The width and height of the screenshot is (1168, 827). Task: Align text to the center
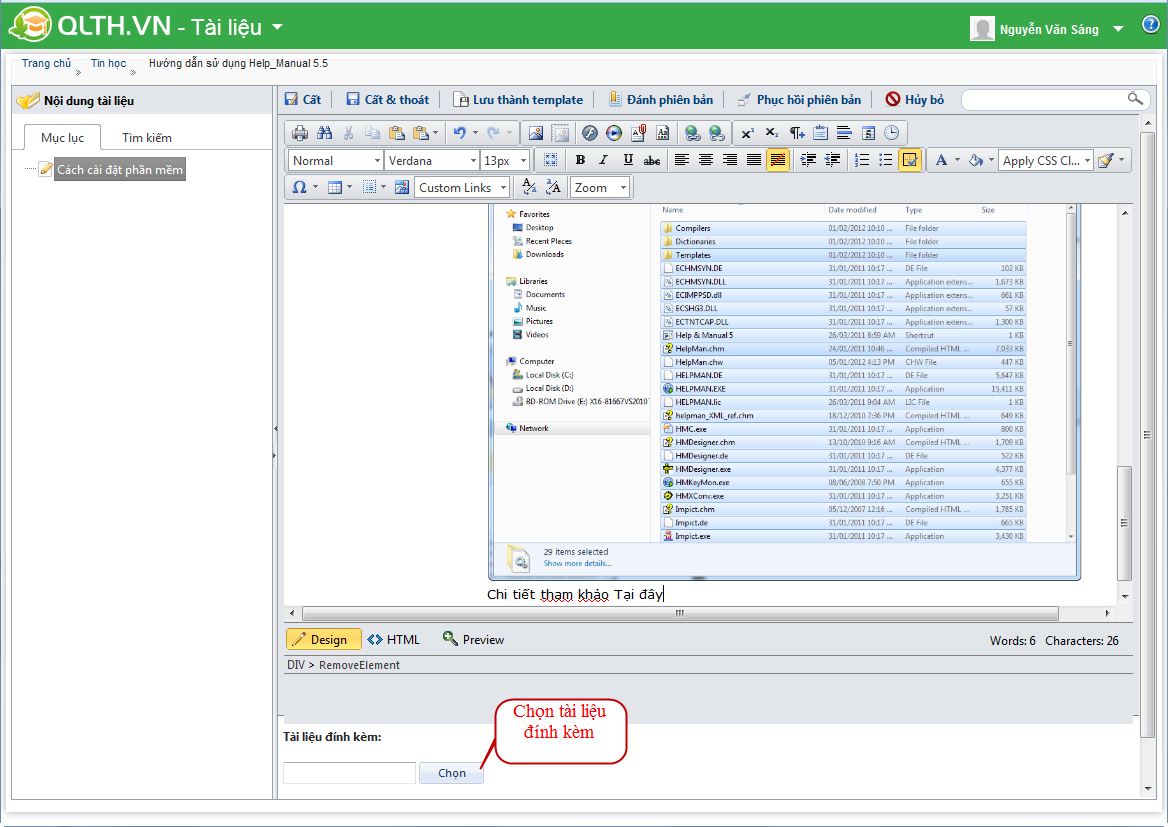pyautogui.click(x=706, y=160)
